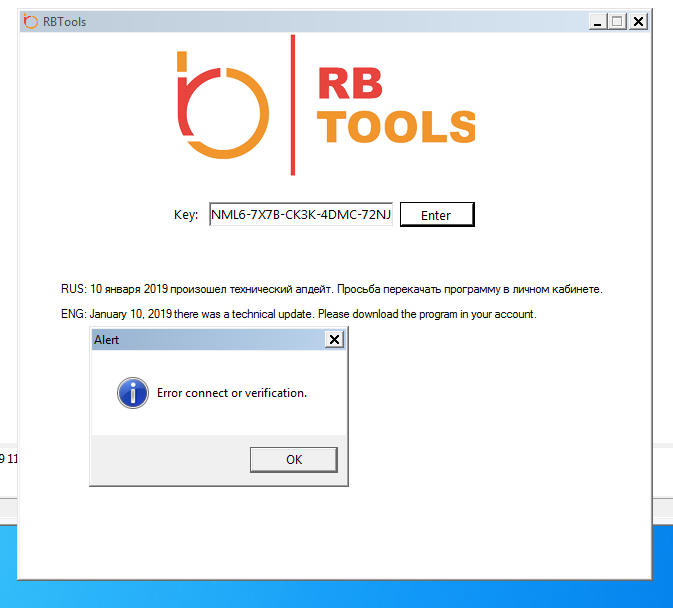Maximize the RBTools window
This screenshot has height=608, width=673.
click(x=617, y=21)
